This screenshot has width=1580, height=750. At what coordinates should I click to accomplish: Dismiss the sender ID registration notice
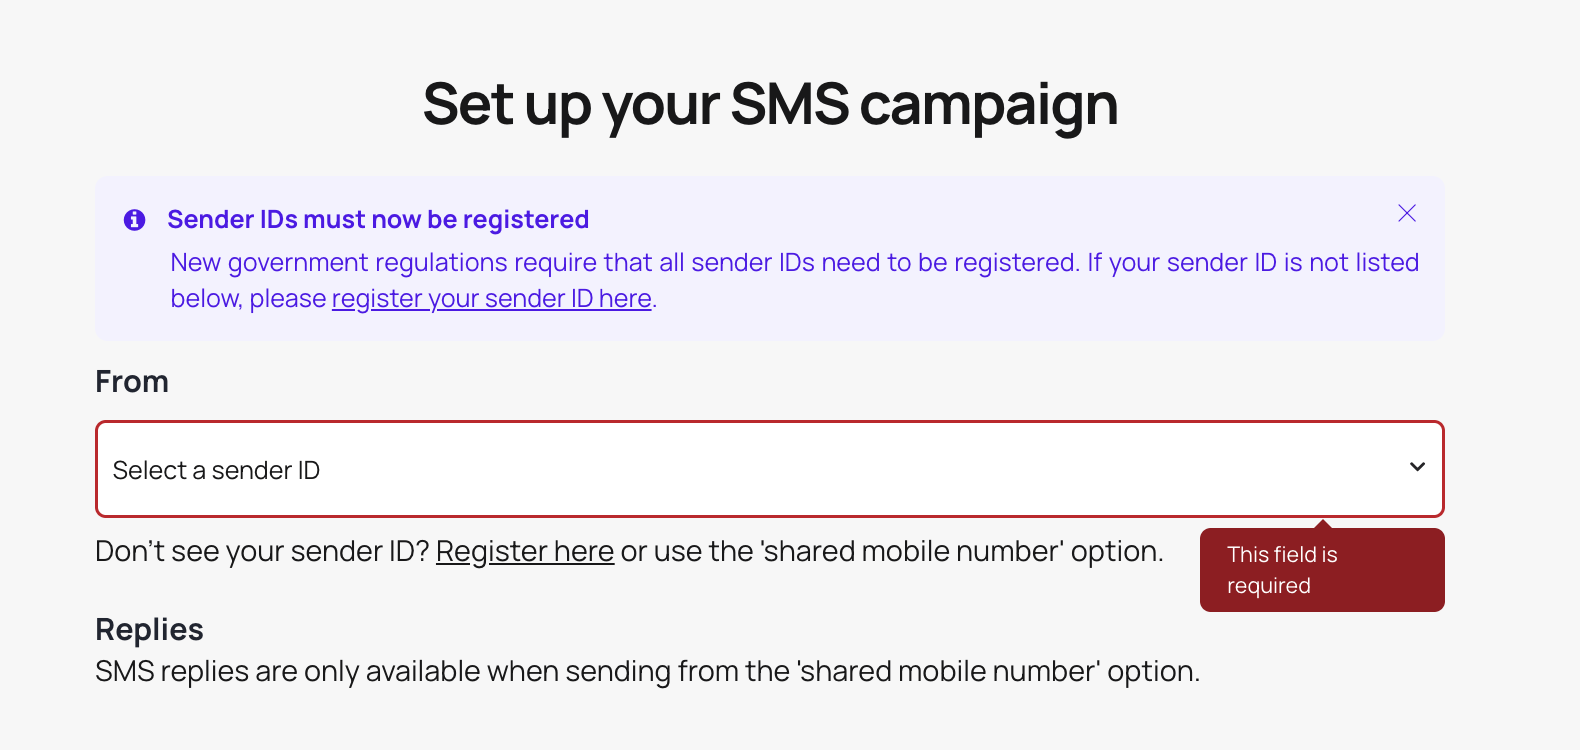[x=1406, y=213]
